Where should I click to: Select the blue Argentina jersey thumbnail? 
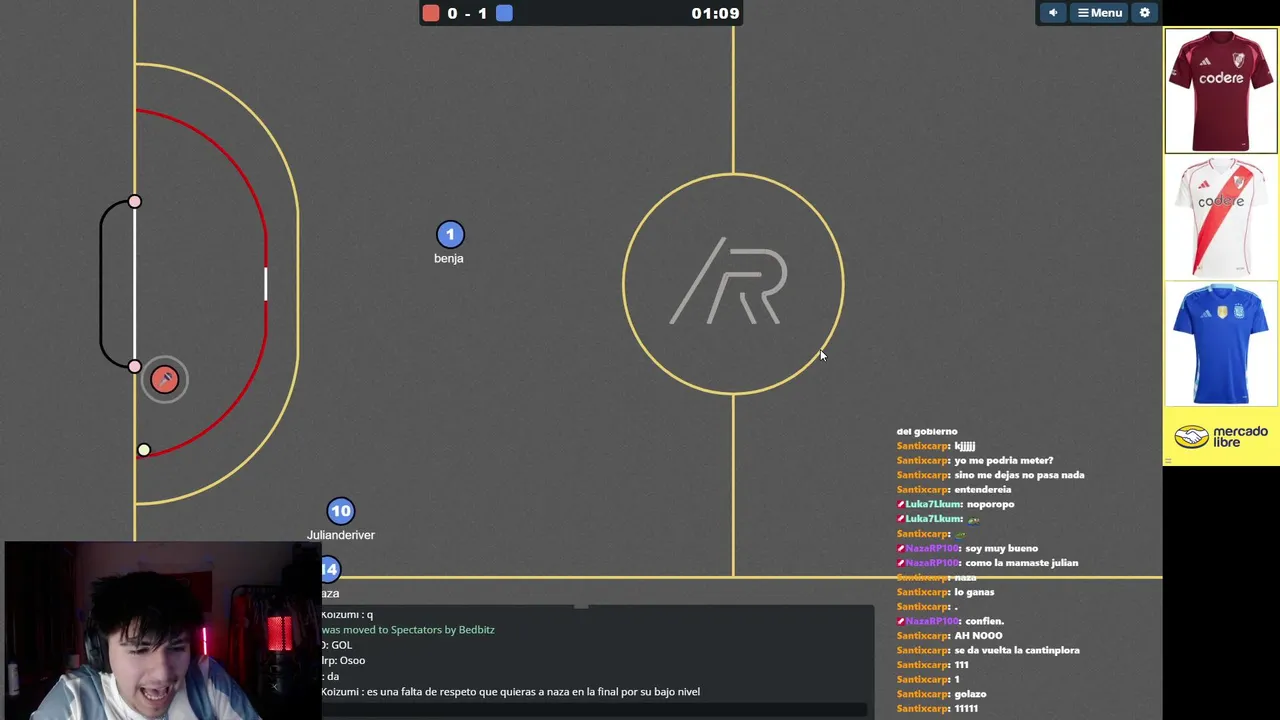click(x=1221, y=344)
